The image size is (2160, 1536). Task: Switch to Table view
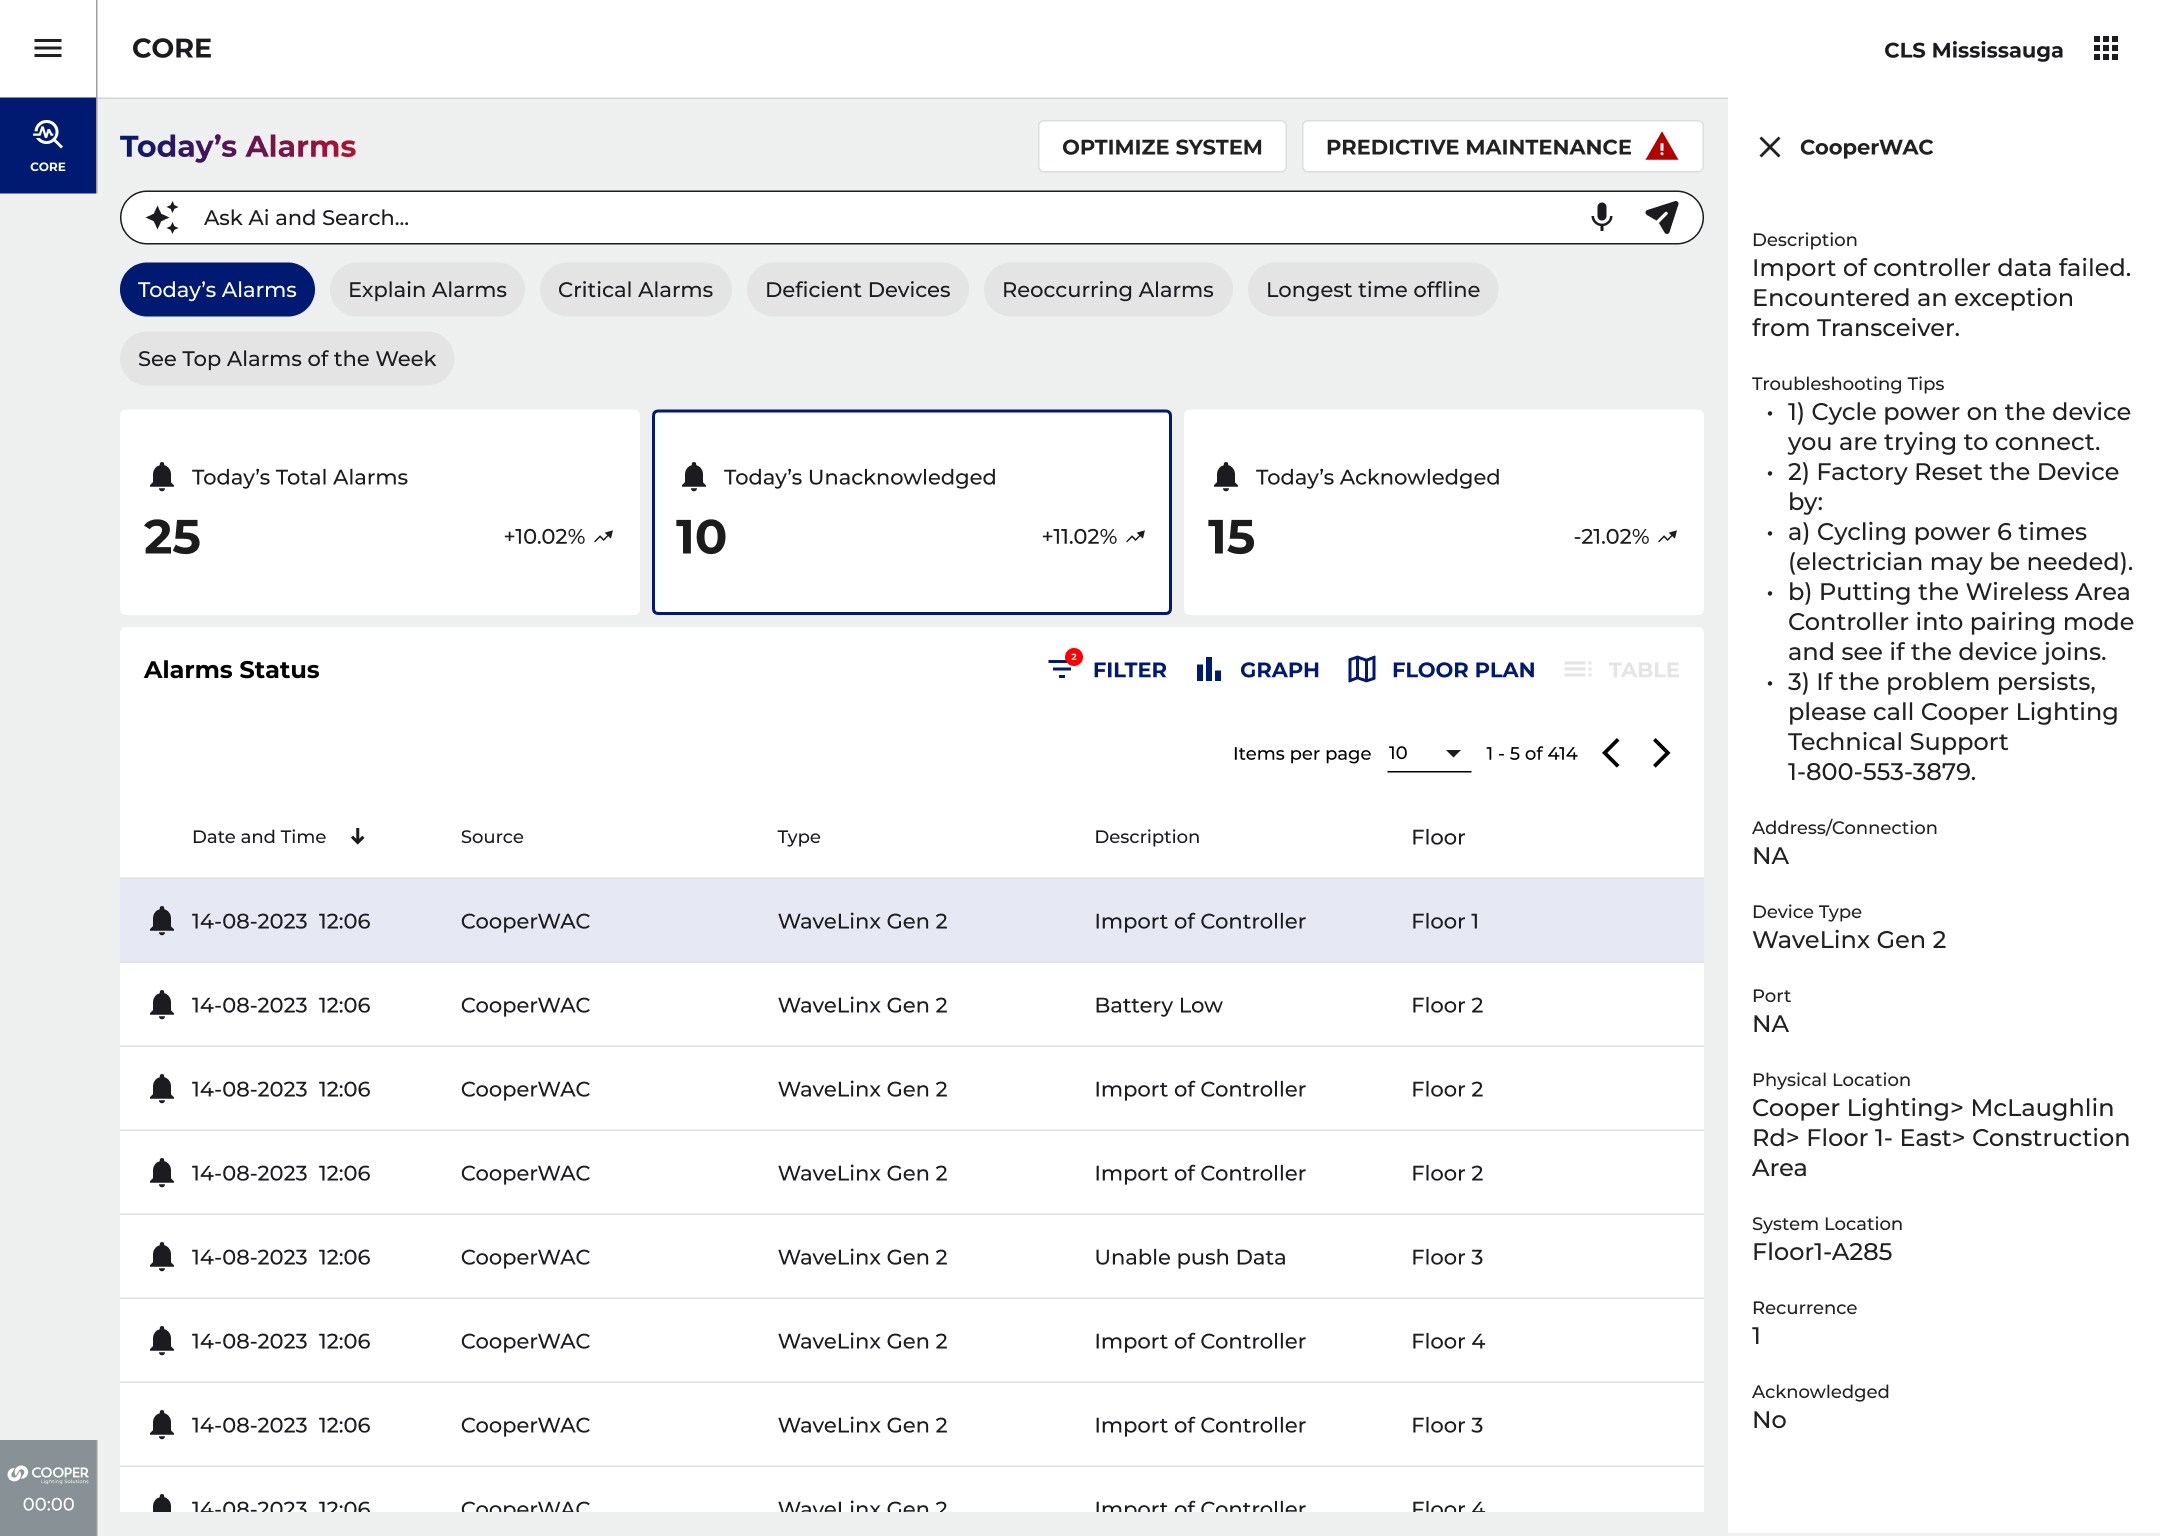click(x=1621, y=669)
